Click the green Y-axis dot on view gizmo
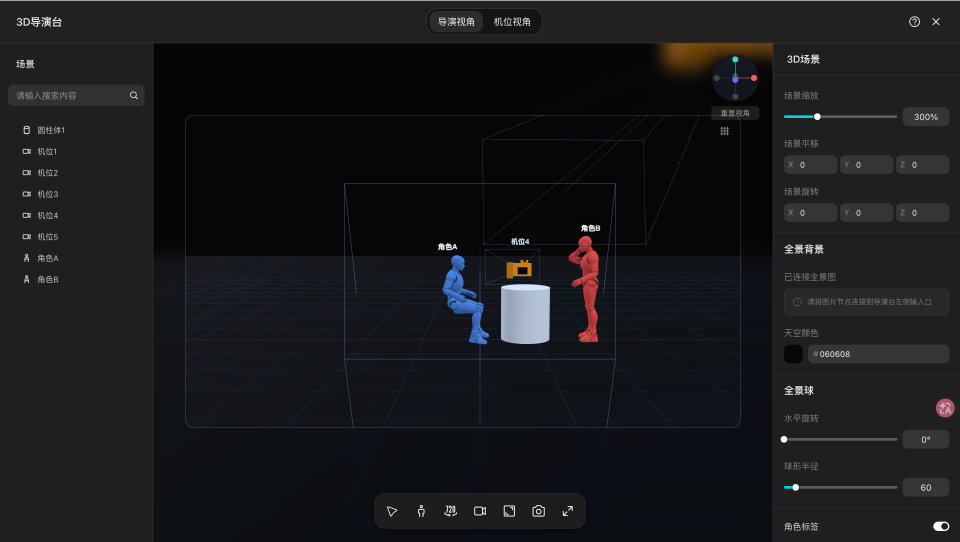The height and width of the screenshot is (542, 960). (x=735, y=59)
